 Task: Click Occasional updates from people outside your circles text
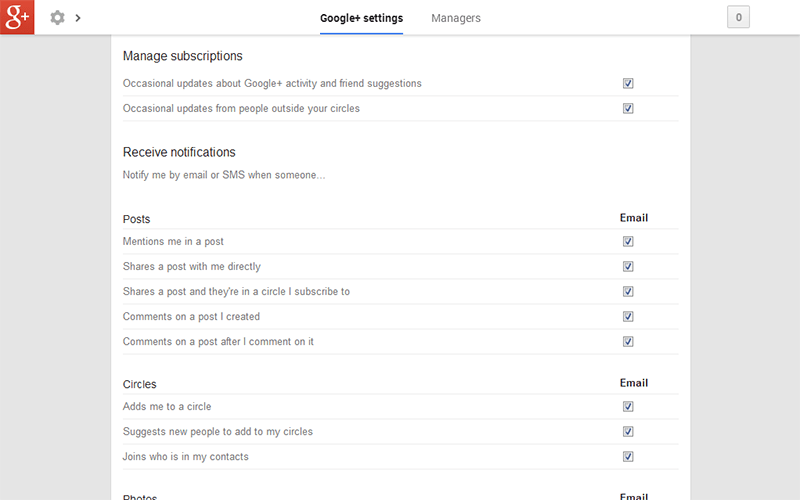point(241,108)
